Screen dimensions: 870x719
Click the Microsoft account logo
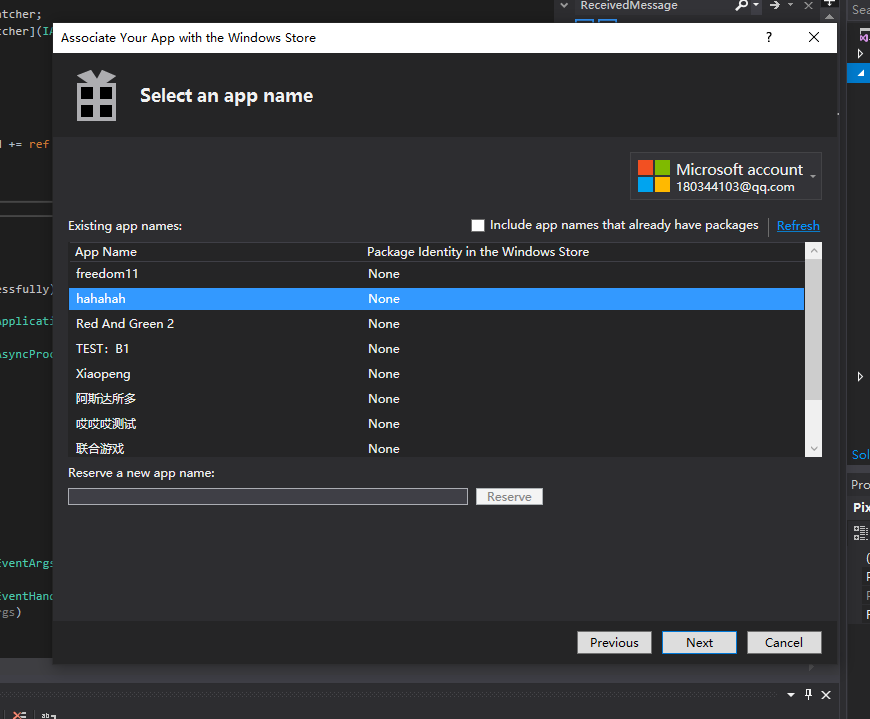tap(654, 176)
